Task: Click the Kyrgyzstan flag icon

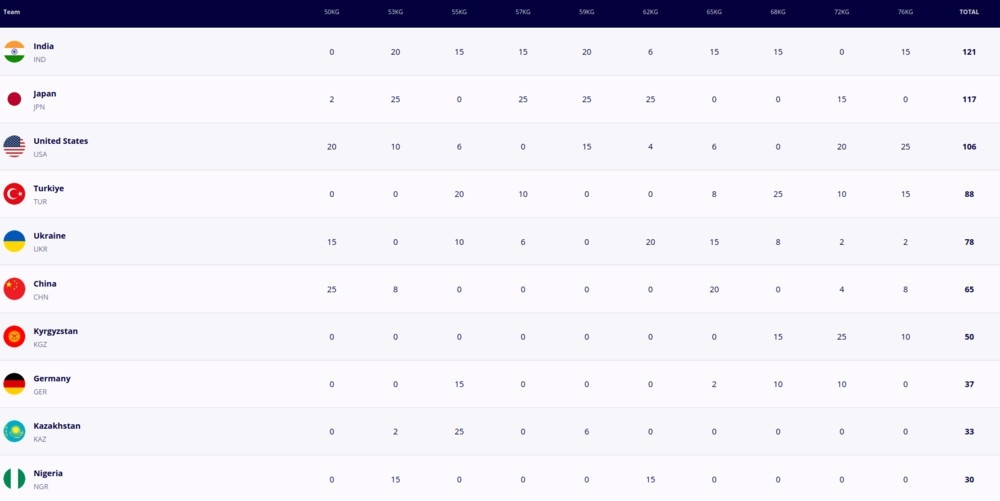Action: (14, 336)
